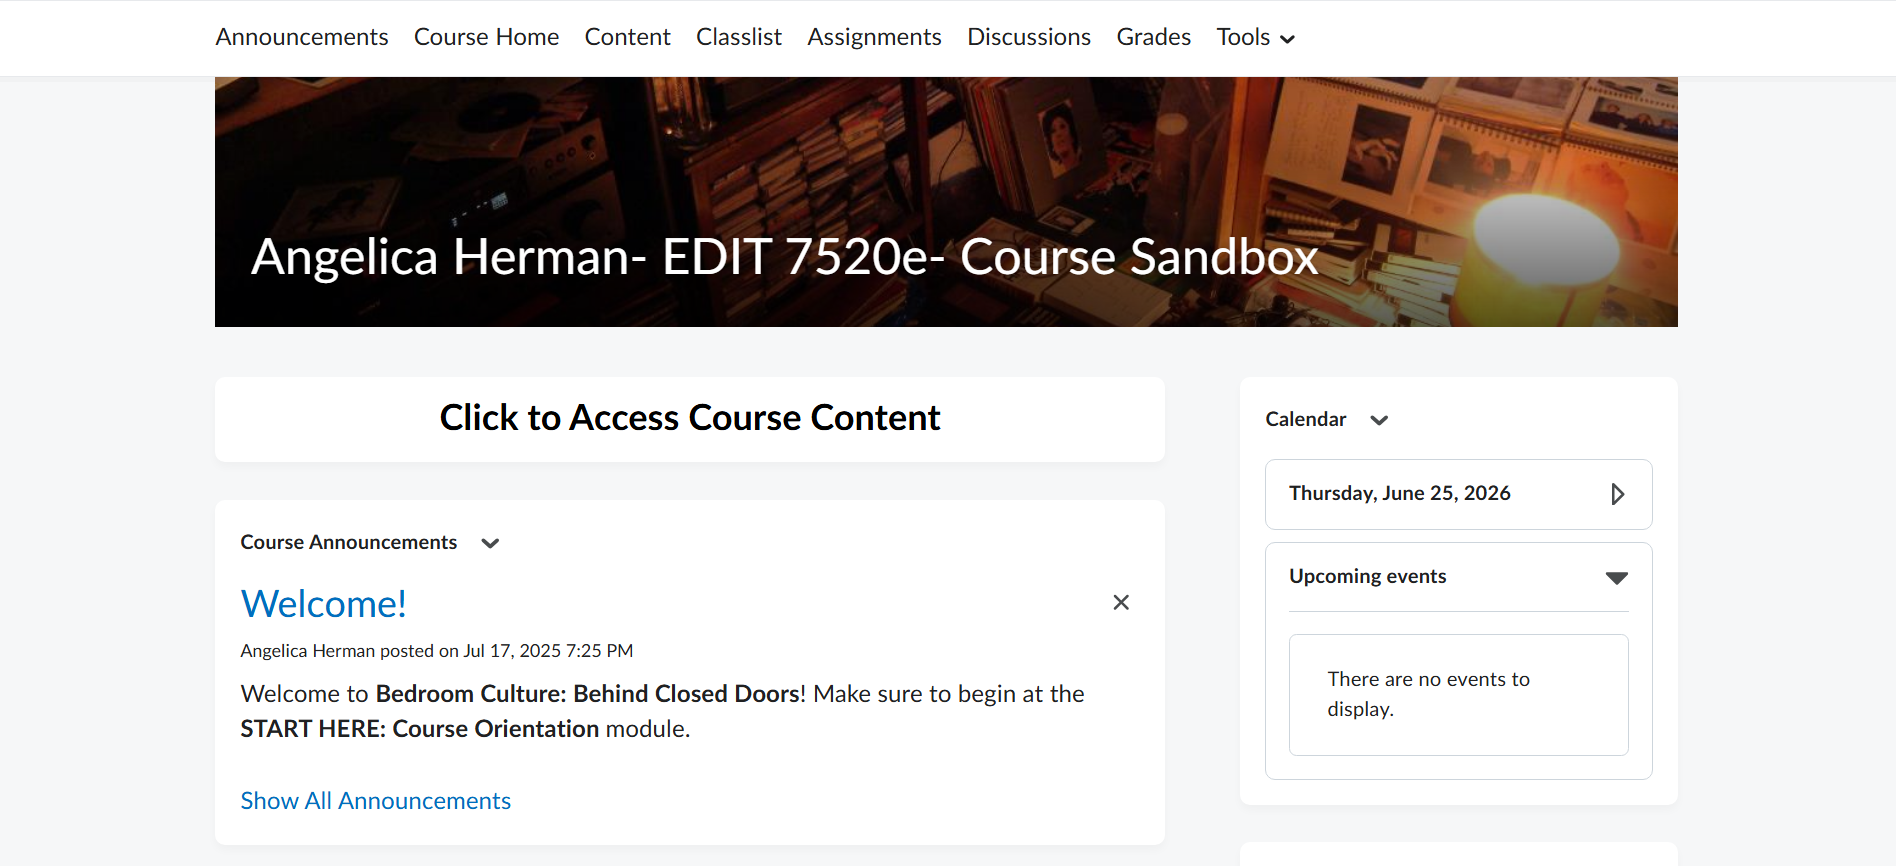The image size is (1896, 866).
Task: Click Show All Announcements link
Action: tap(376, 801)
